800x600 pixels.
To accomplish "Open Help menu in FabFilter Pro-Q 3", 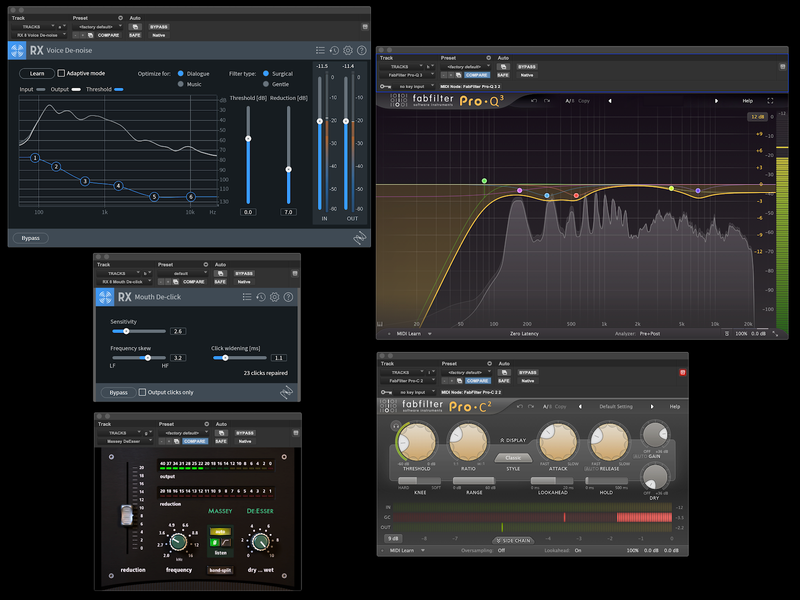I will (x=747, y=101).
